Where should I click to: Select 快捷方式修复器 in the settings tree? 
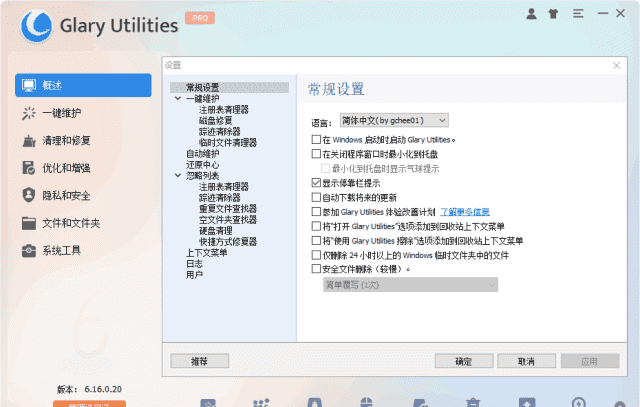(228, 242)
